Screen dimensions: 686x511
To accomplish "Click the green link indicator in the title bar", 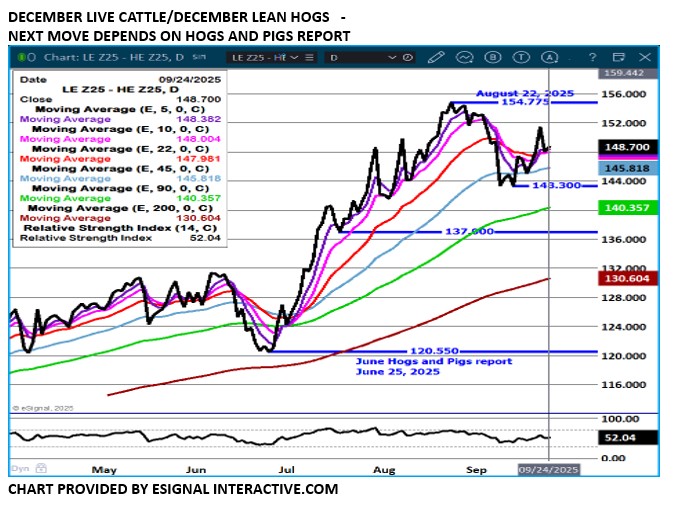I will coord(21,57).
